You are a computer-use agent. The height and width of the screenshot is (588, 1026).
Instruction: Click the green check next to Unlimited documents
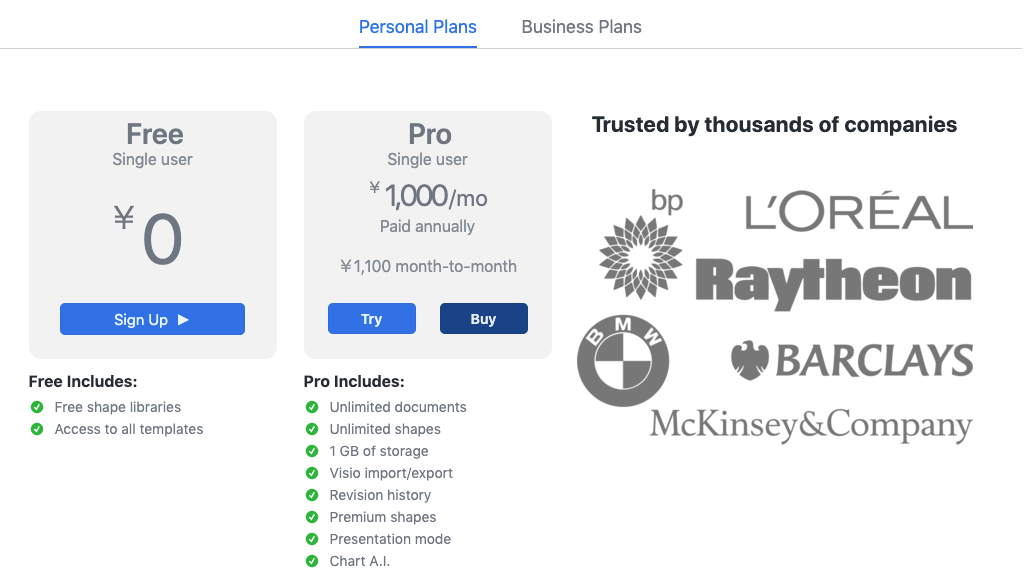312,407
